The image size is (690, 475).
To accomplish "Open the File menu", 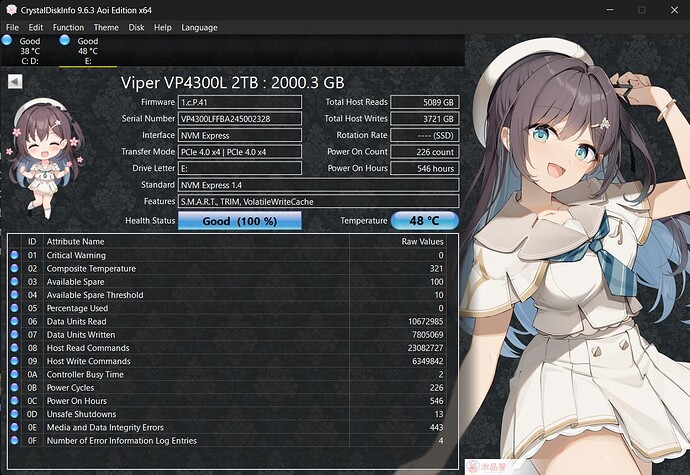I will click(12, 27).
